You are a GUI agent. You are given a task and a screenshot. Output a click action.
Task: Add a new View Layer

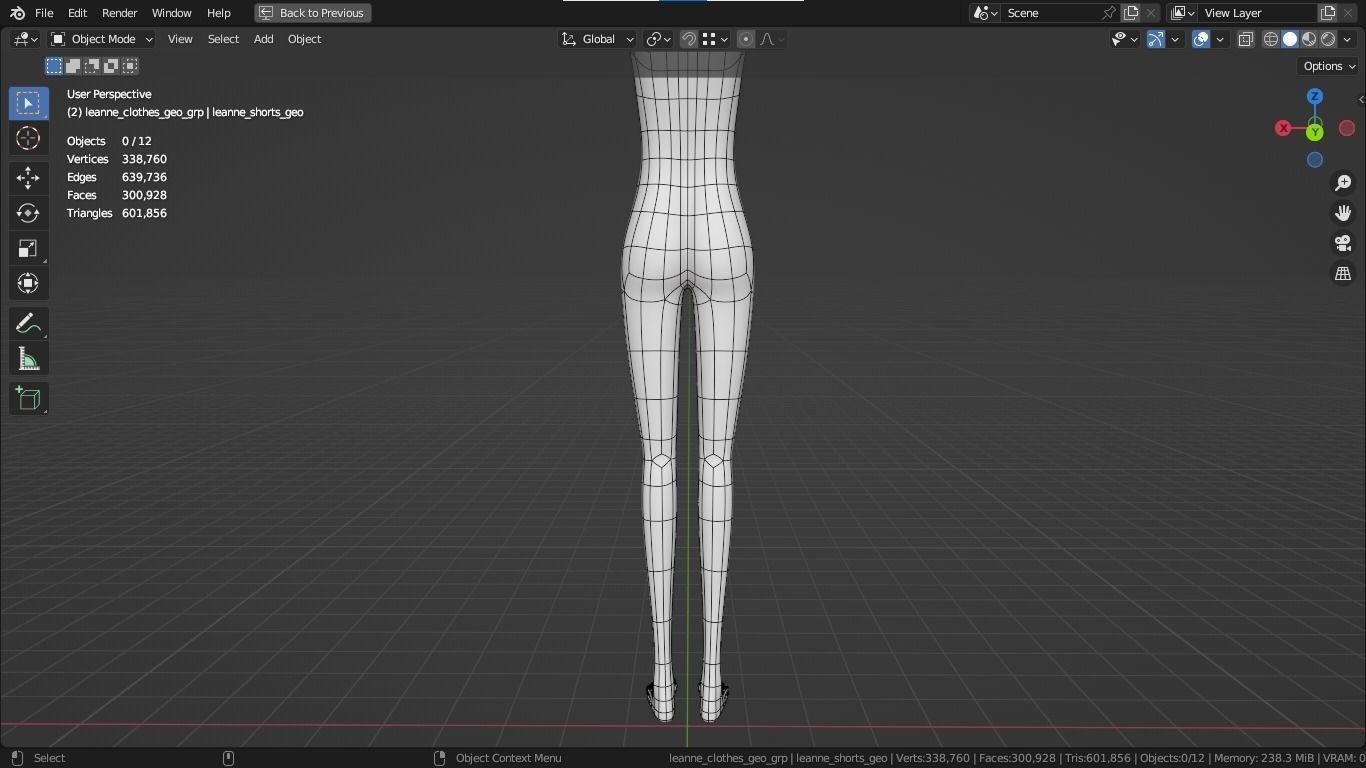click(x=1328, y=13)
